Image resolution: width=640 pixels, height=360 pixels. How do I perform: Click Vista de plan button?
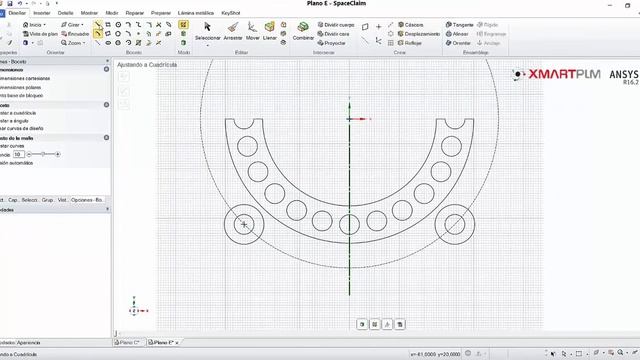coord(40,34)
